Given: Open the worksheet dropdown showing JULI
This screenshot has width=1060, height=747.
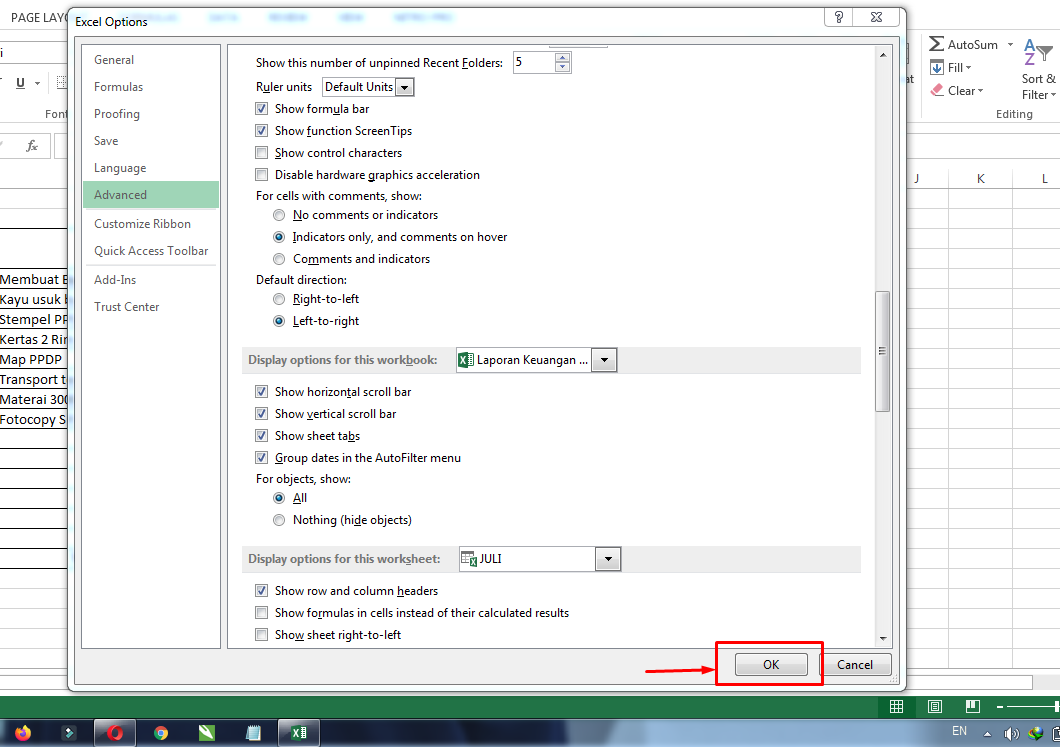Looking at the screenshot, I should (x=608, y=559).
